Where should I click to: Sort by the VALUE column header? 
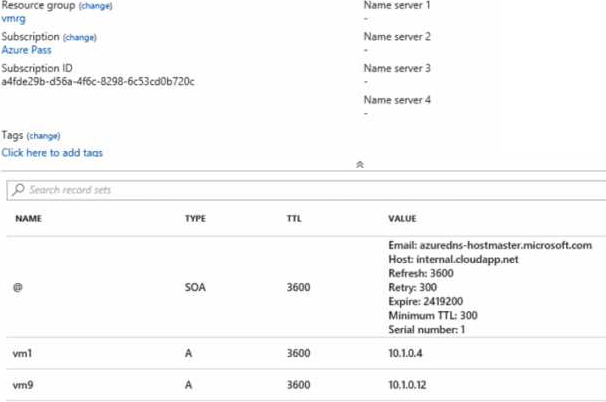(402, 217)
